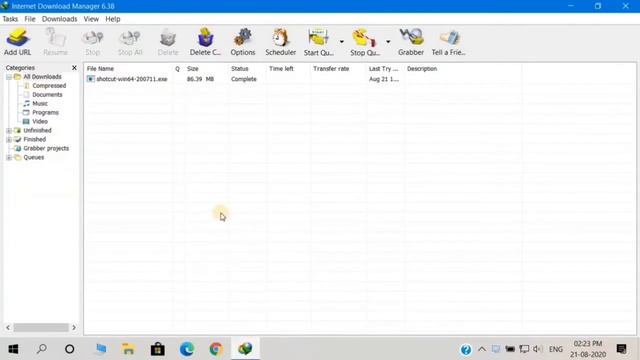Select the All Downloads category

pyautogui.click(x=42, y=77)
